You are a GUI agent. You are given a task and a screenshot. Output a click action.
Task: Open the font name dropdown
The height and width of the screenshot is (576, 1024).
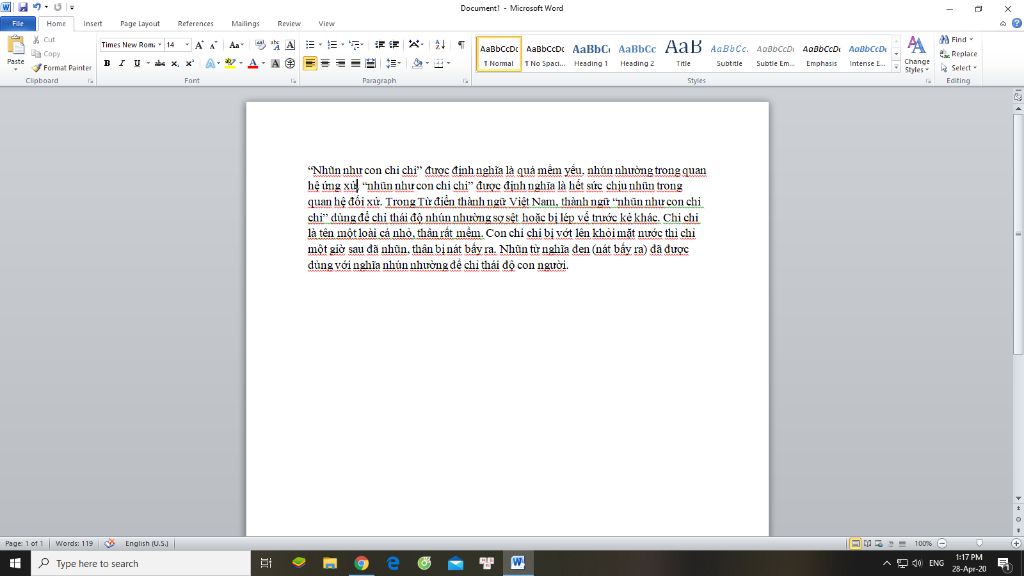pos(159,45)
